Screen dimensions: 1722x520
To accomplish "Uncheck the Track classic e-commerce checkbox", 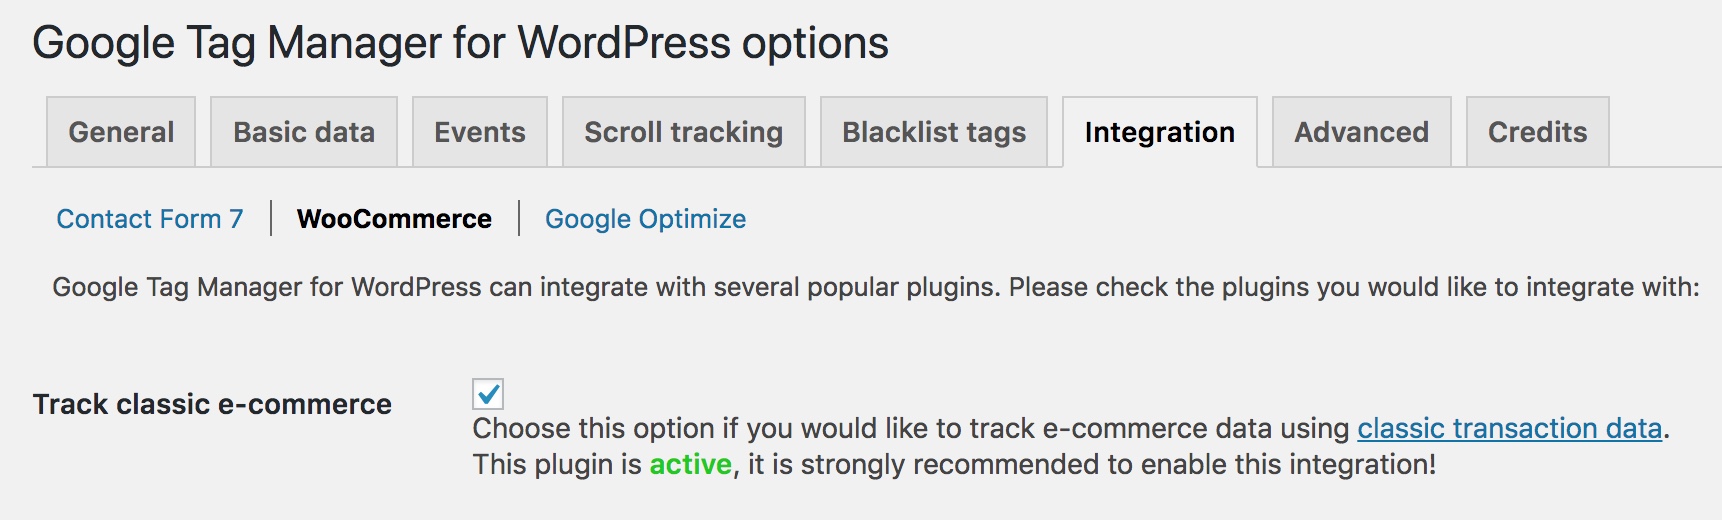I will pyautogui.click(x=488, y=394).
